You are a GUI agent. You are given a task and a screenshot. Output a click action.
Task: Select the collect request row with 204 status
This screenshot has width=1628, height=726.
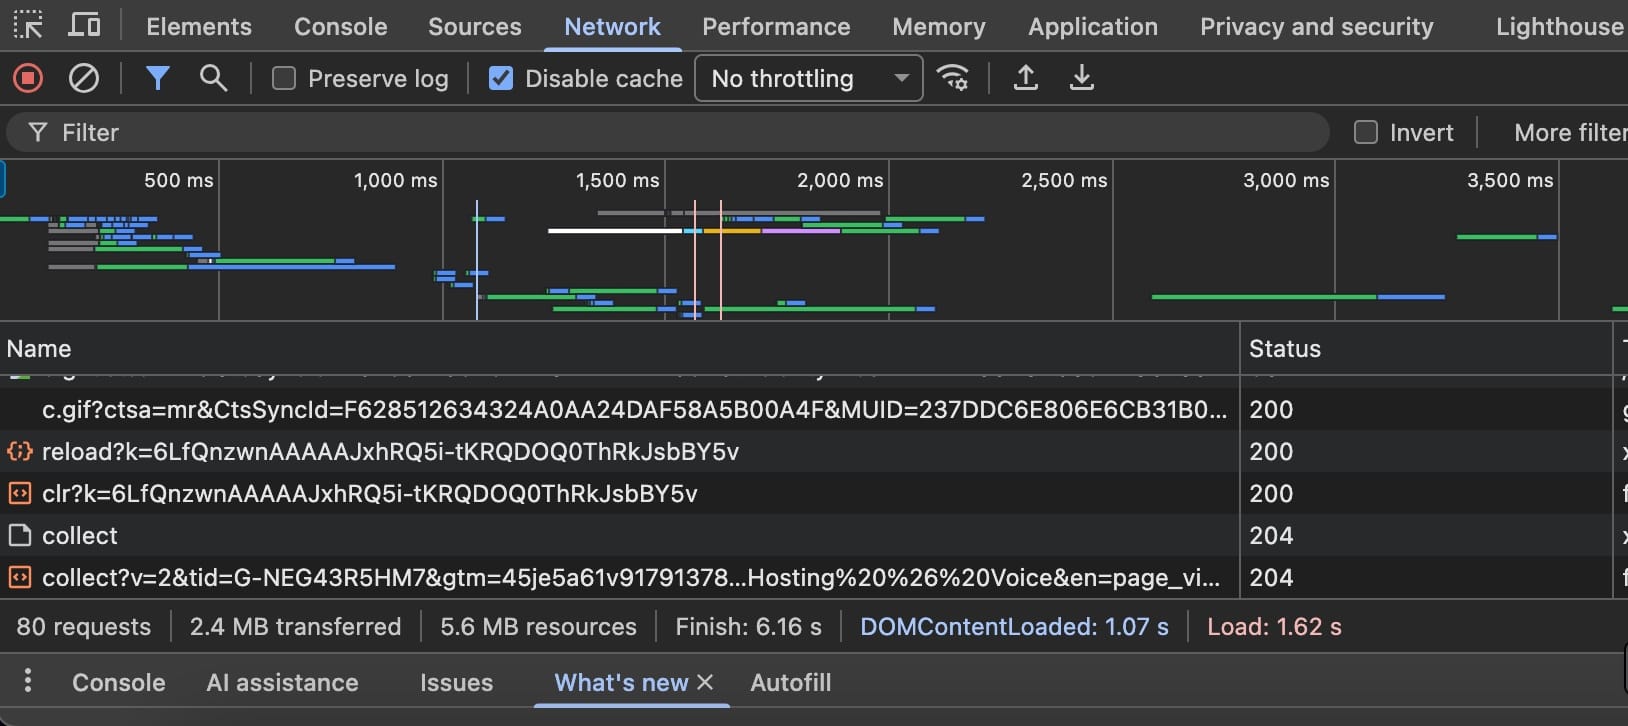coord(80,536)
